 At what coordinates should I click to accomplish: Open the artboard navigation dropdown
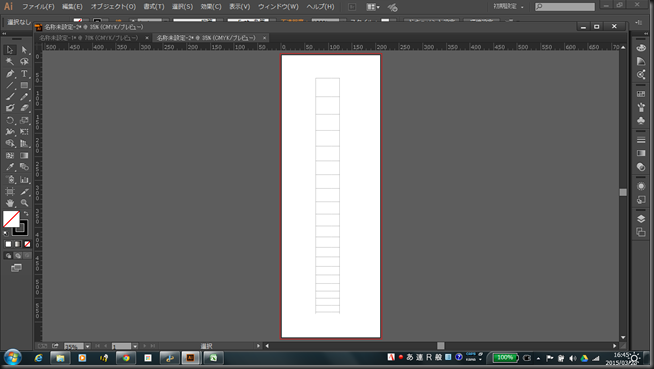(135, 346)
